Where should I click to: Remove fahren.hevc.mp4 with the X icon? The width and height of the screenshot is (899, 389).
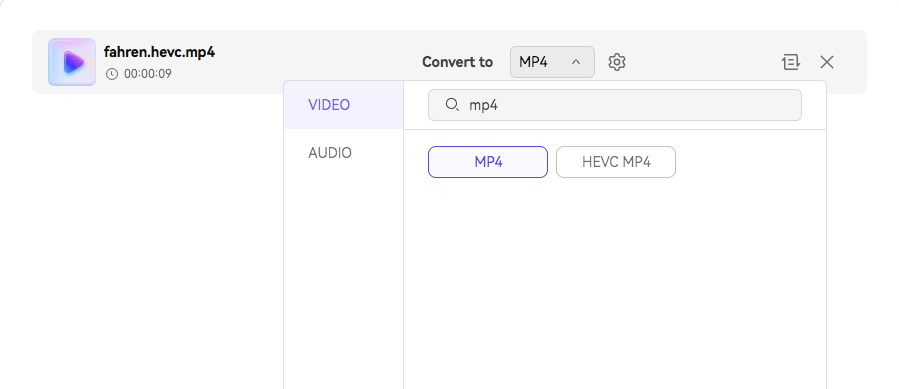click(827, 62)
